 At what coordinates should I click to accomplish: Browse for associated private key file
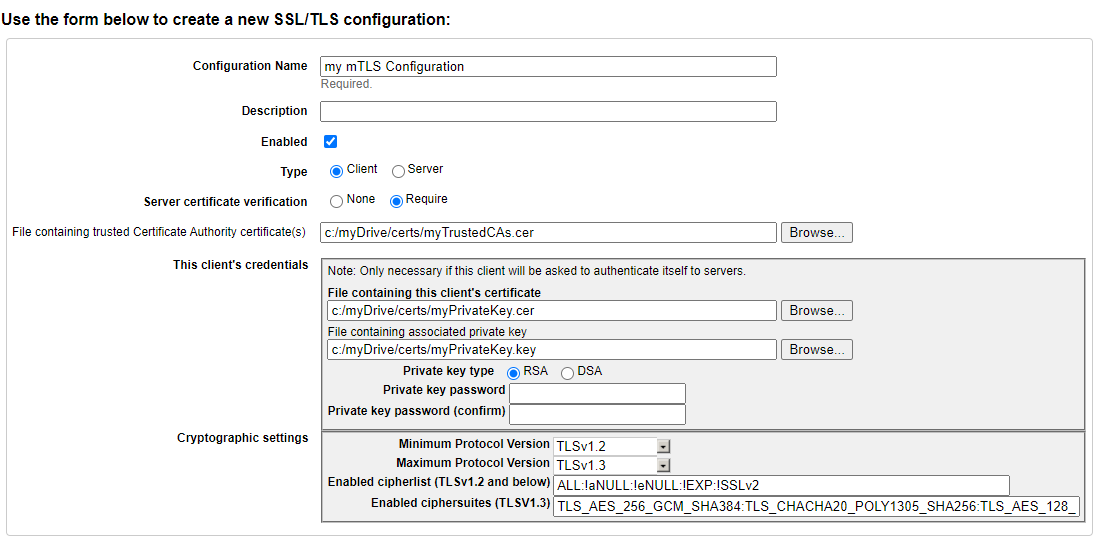pyautogui.click(x=816, y=349)
